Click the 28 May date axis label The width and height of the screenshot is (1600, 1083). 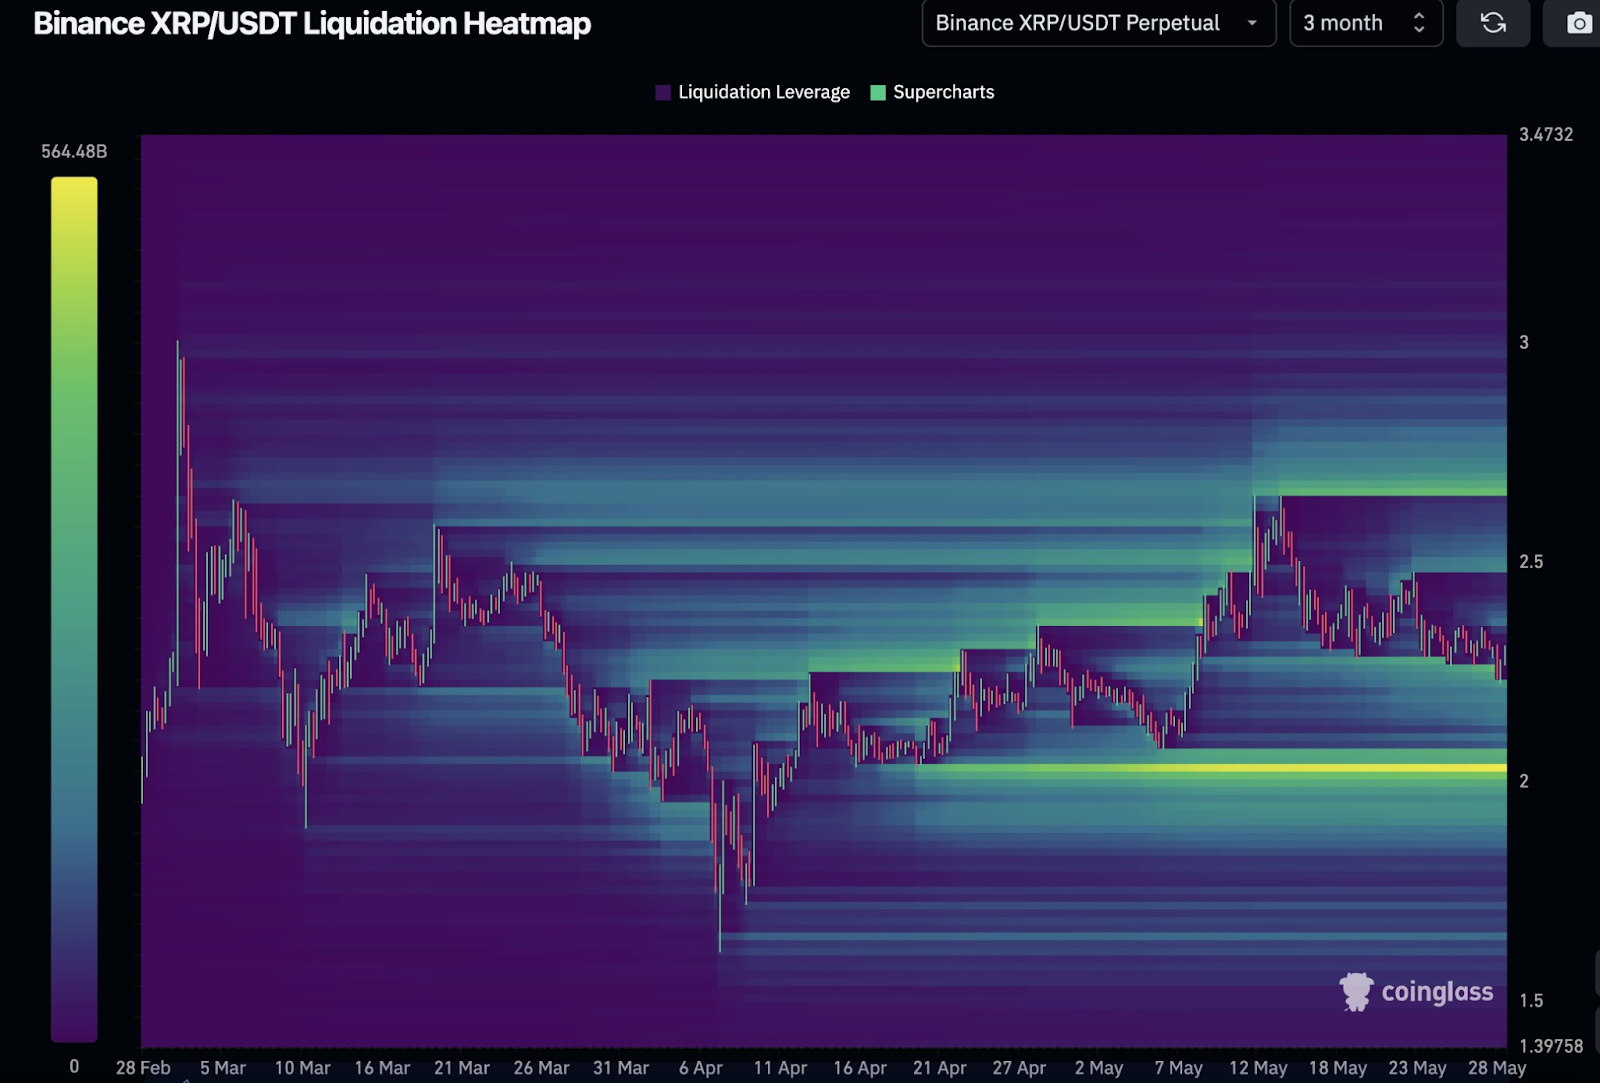[1497, 1068]
